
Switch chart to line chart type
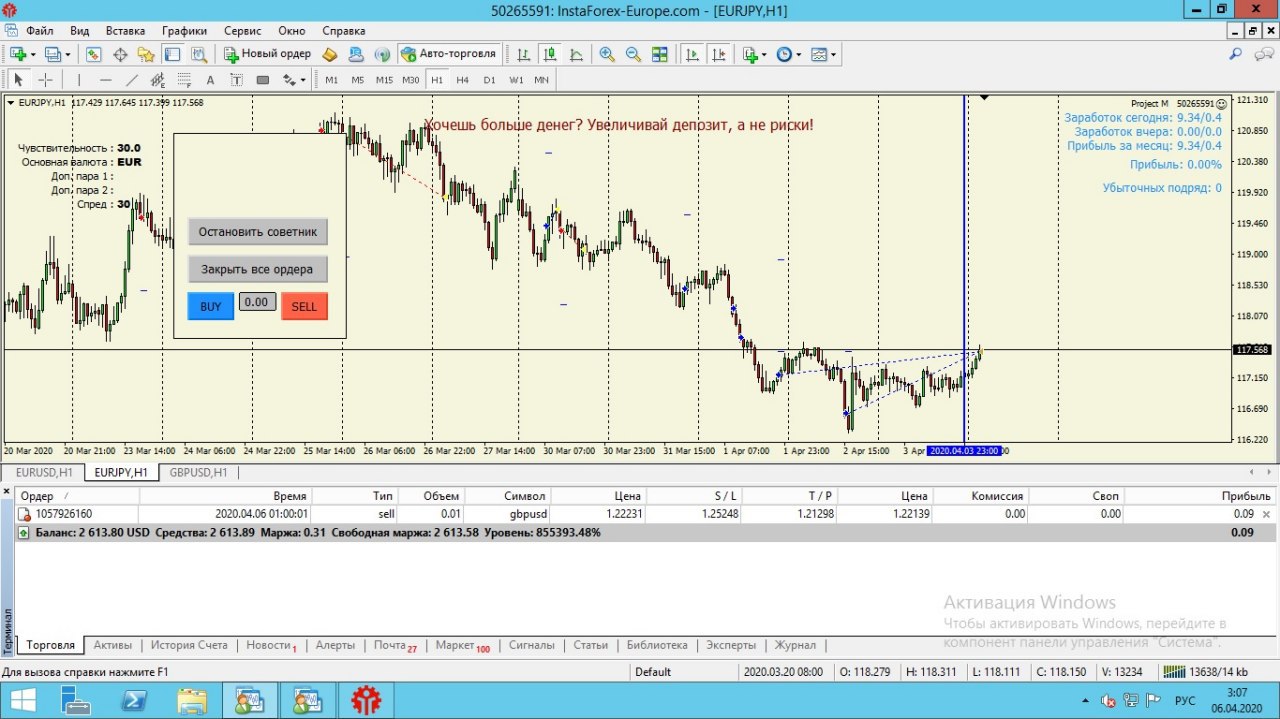(x=576, y=54)
